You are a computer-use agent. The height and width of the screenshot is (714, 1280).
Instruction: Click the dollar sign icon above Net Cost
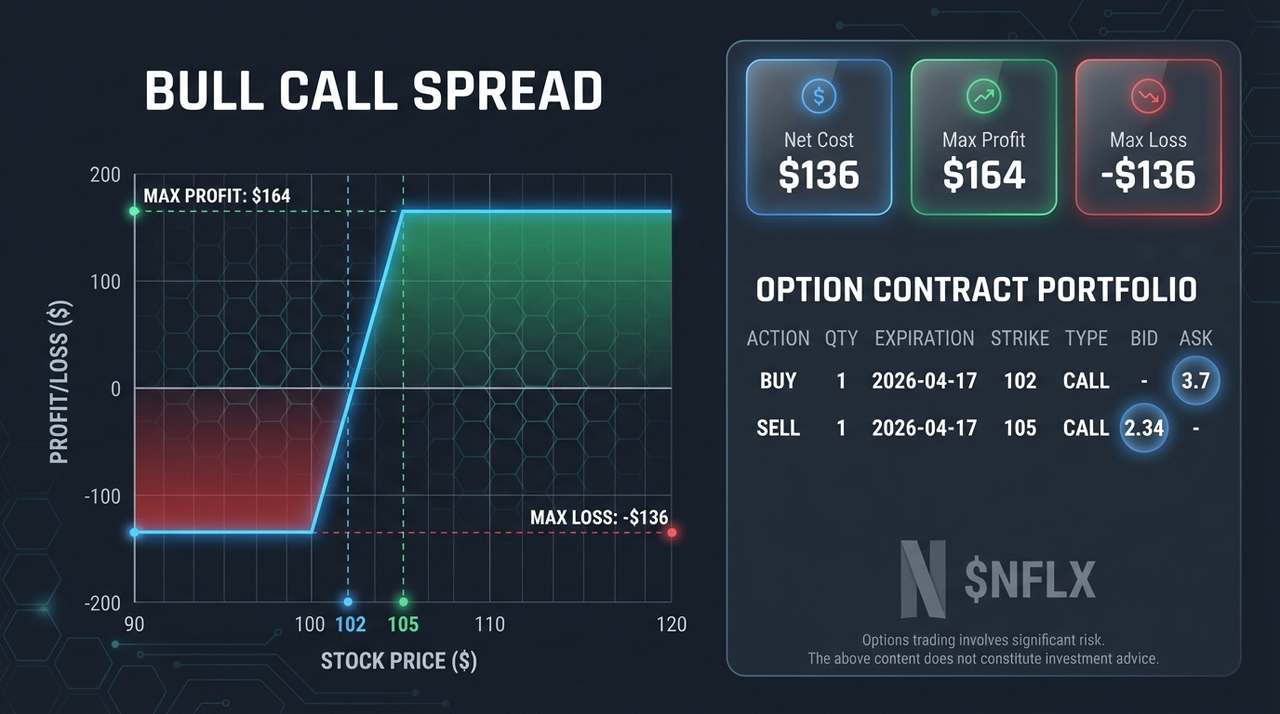coord(819,97)
